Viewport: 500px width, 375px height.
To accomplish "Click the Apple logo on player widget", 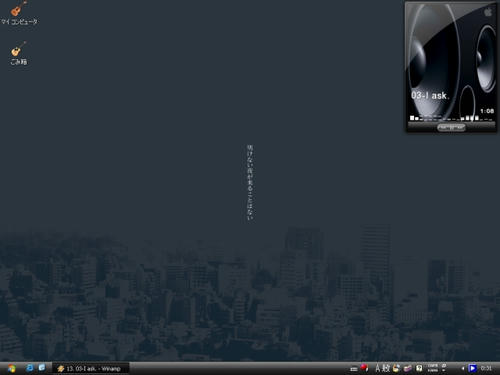I will 488,12.
